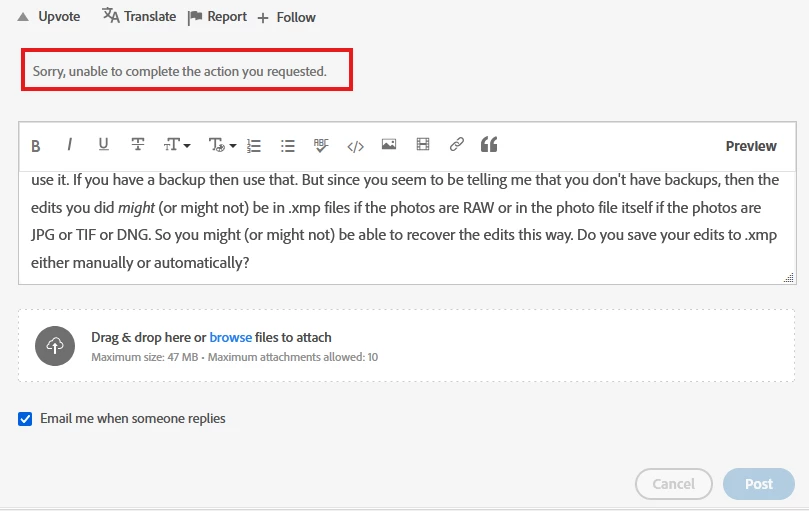The height and width of the screenshot is (511, 809).
Task: Open the font size dropdown
Action: [177, 145]
